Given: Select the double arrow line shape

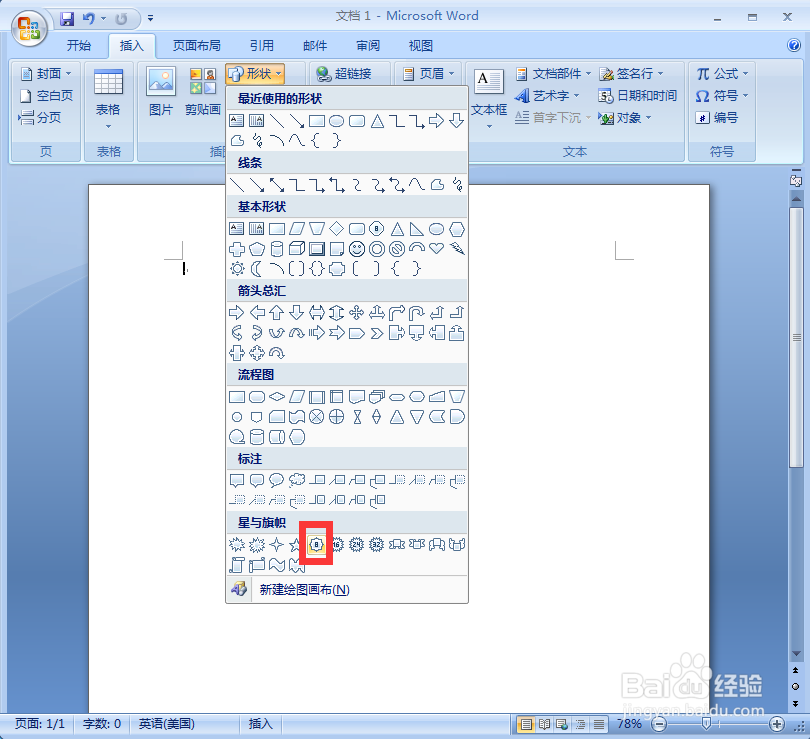Looking at the screenshot, I should [x=277, y=185].
